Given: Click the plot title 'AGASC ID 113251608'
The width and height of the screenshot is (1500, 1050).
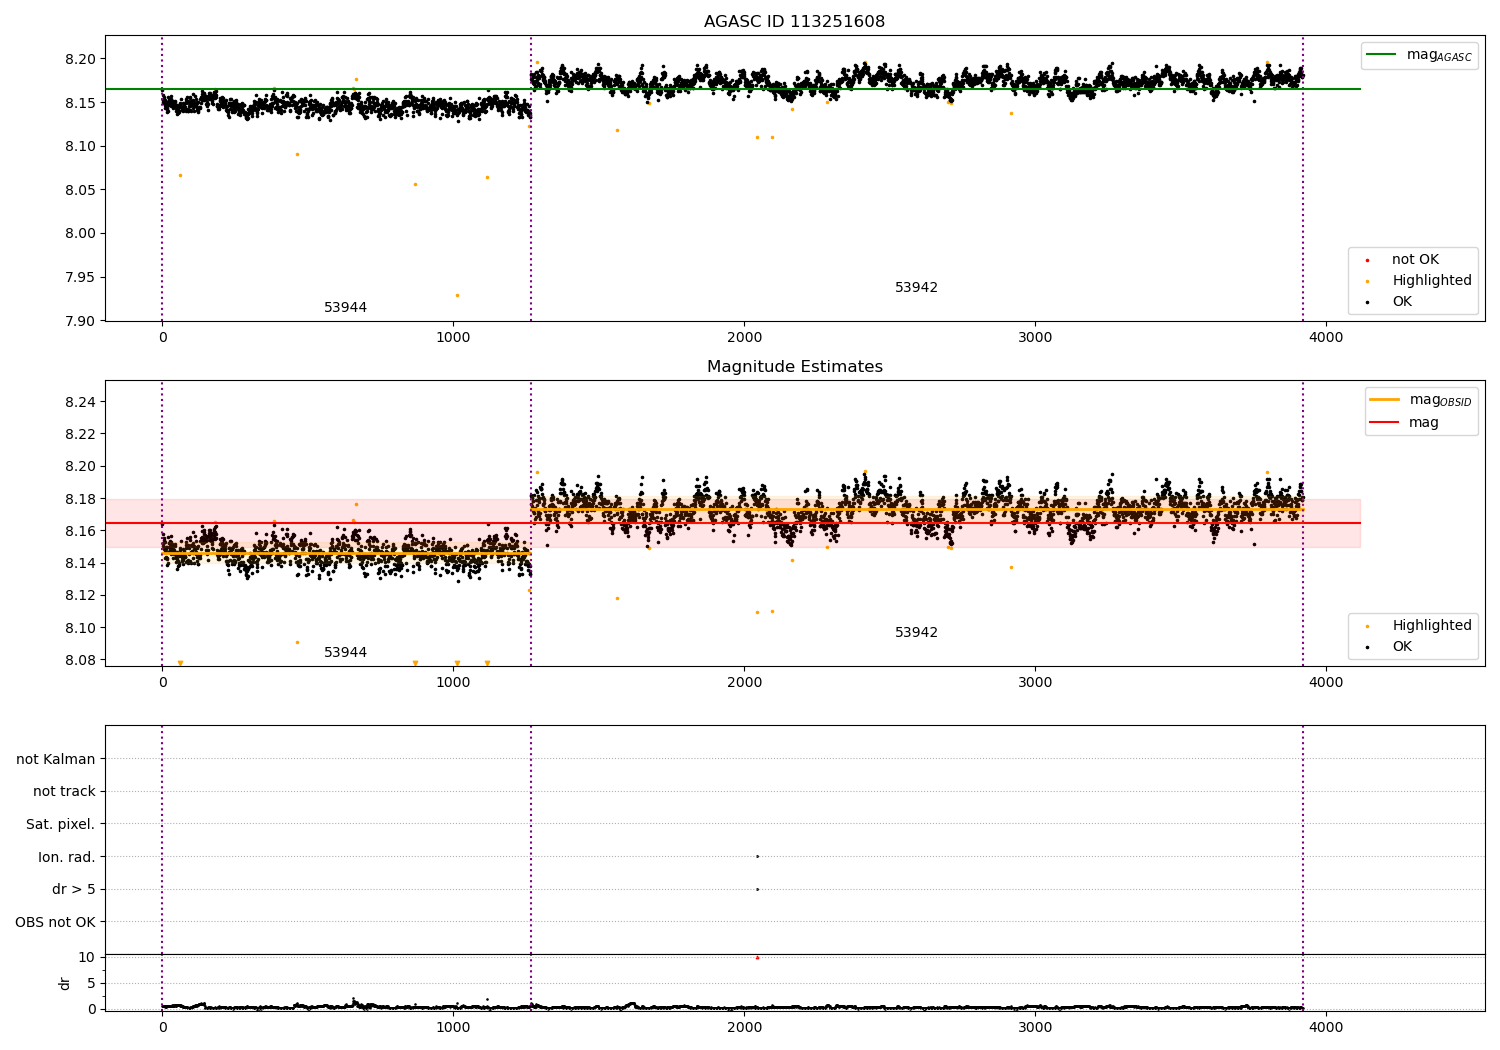Looking at the screenshot, I should tap(794, 22).
